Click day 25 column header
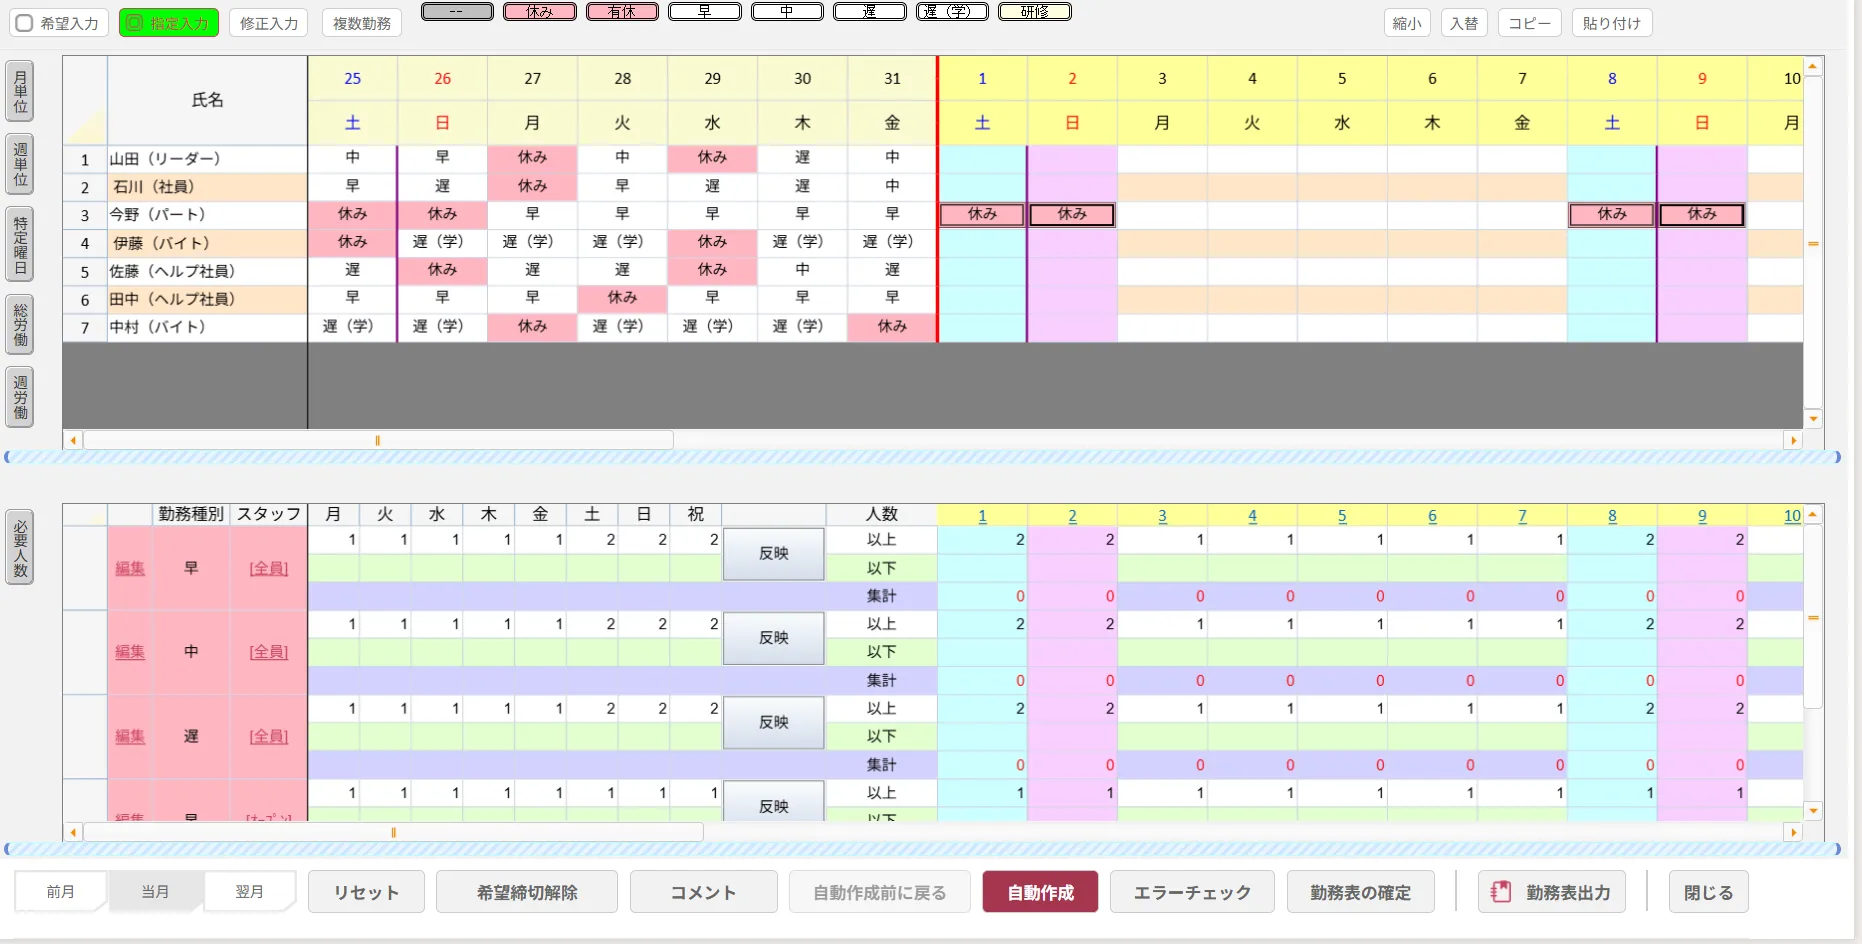1862x944 pixels. 353,78
